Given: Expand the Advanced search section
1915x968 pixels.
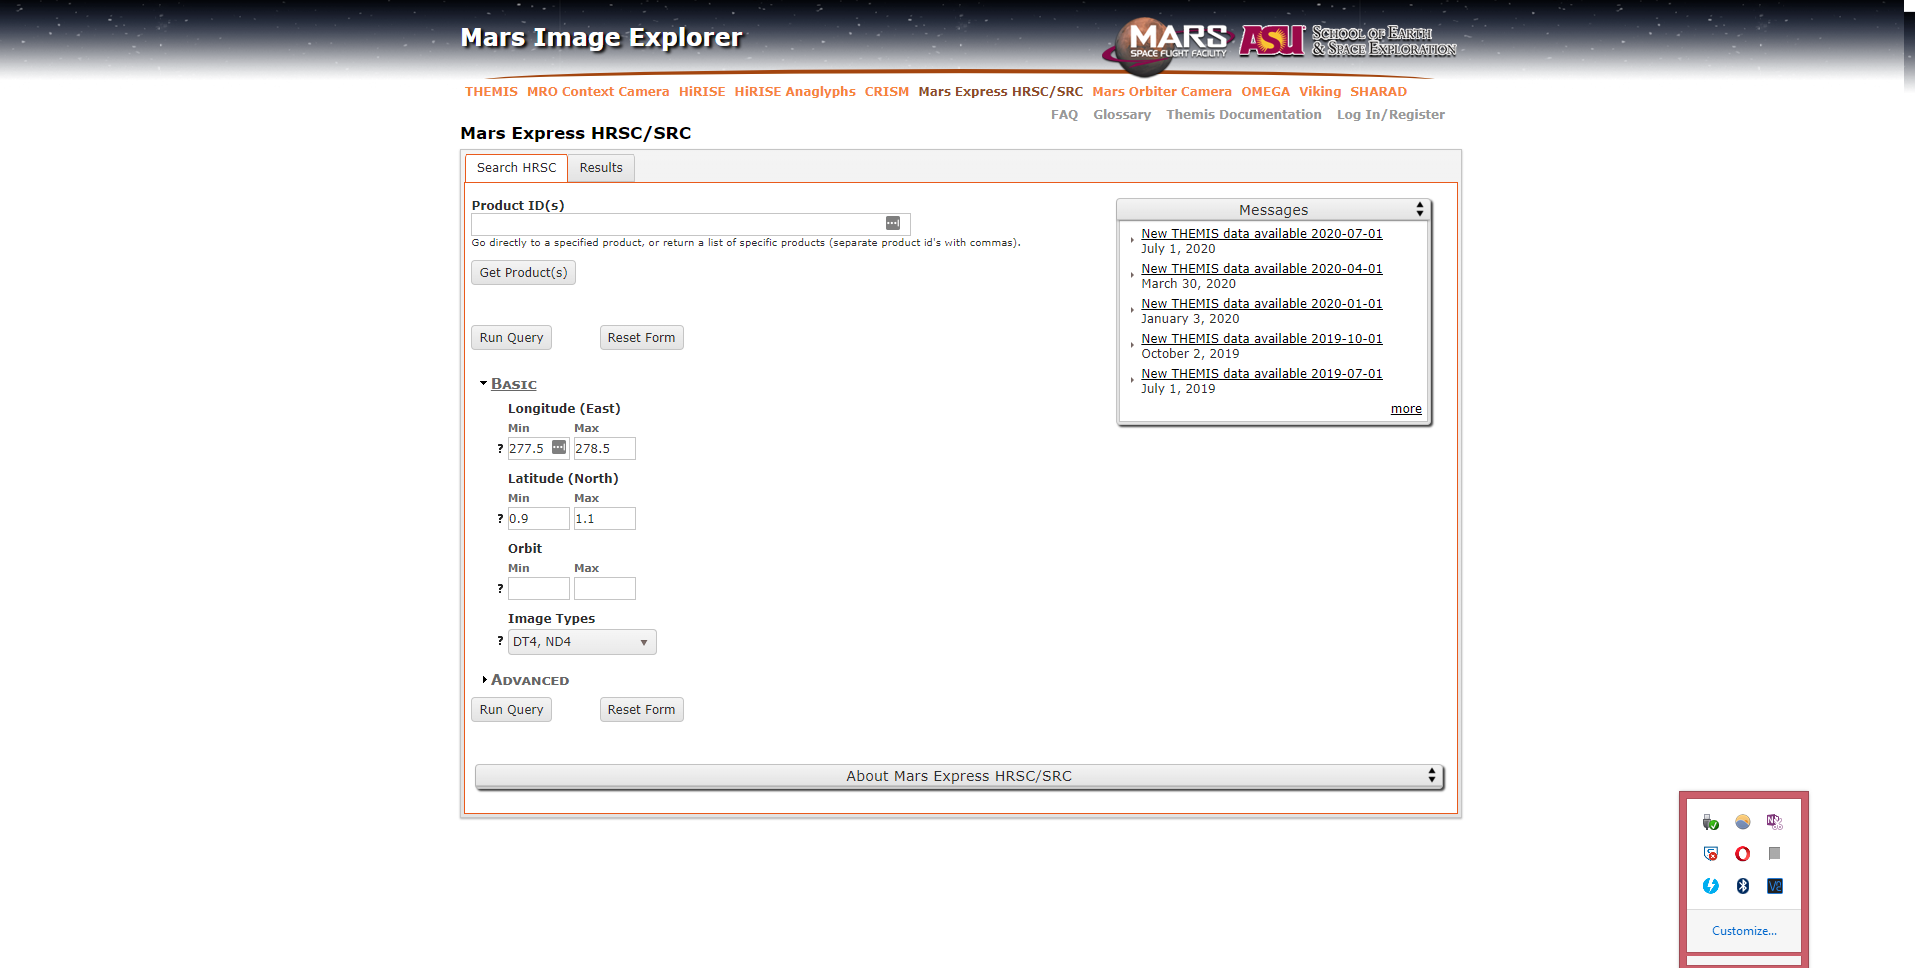Looking at the screenshot, I should 529,680.
